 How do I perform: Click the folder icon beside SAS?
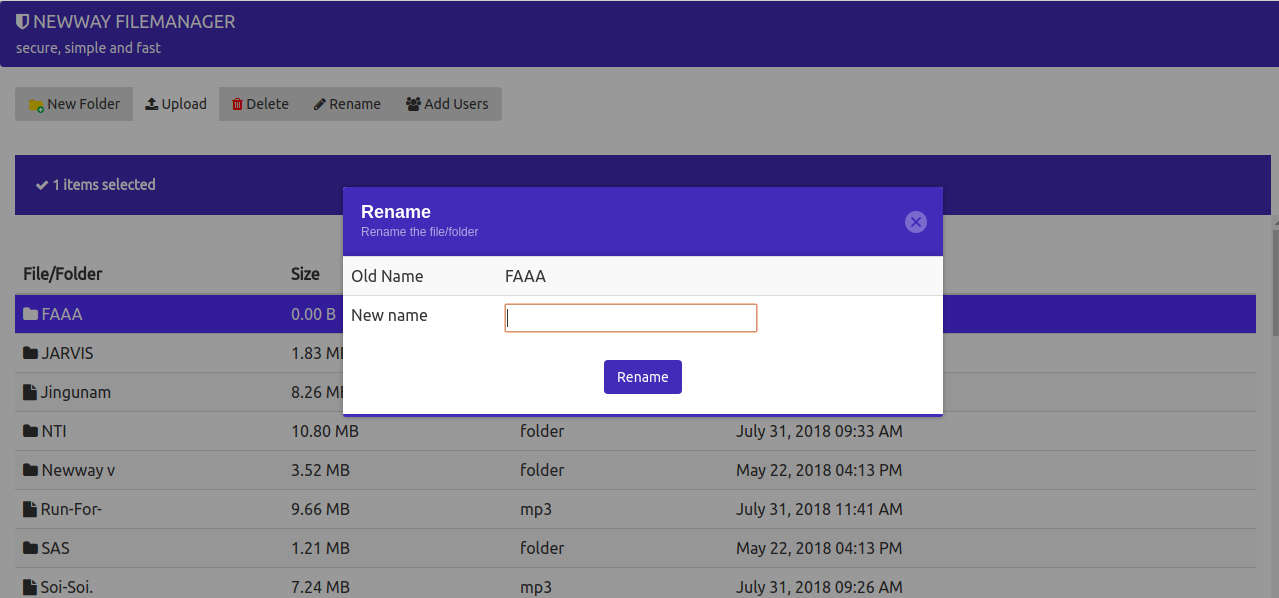[30, 548]
